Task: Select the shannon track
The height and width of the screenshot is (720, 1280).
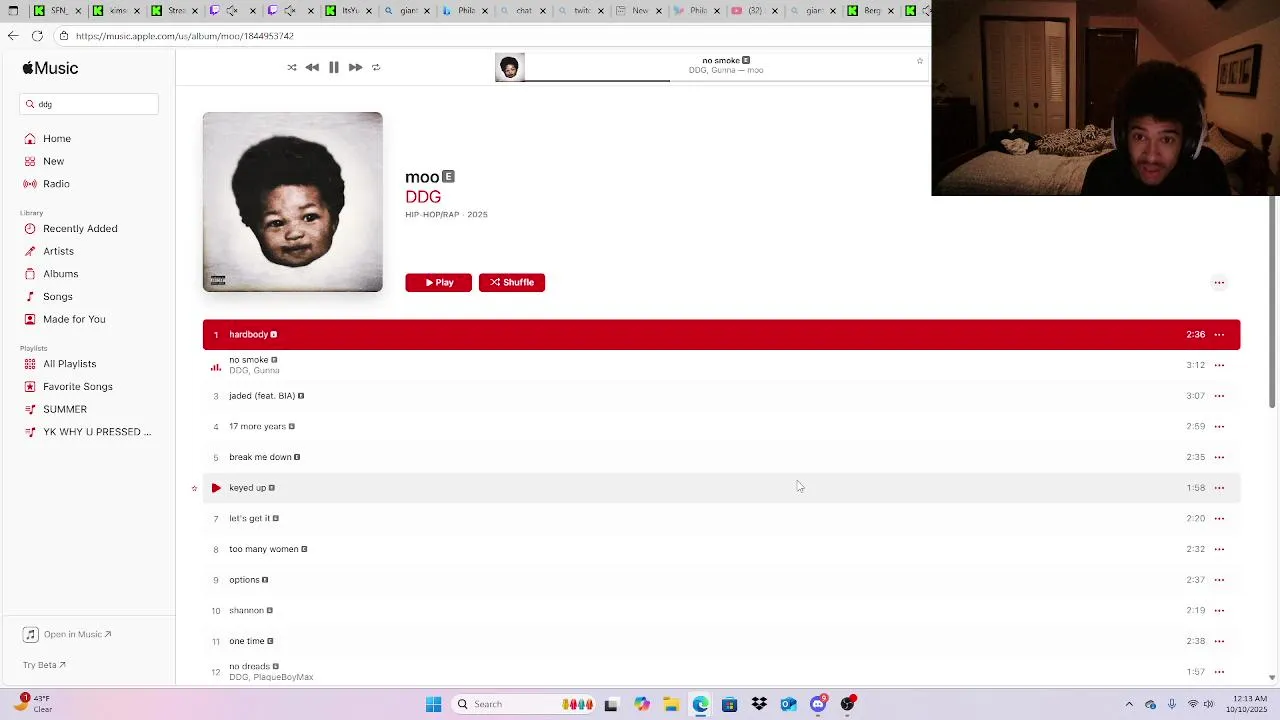Action: click(721, 610)
